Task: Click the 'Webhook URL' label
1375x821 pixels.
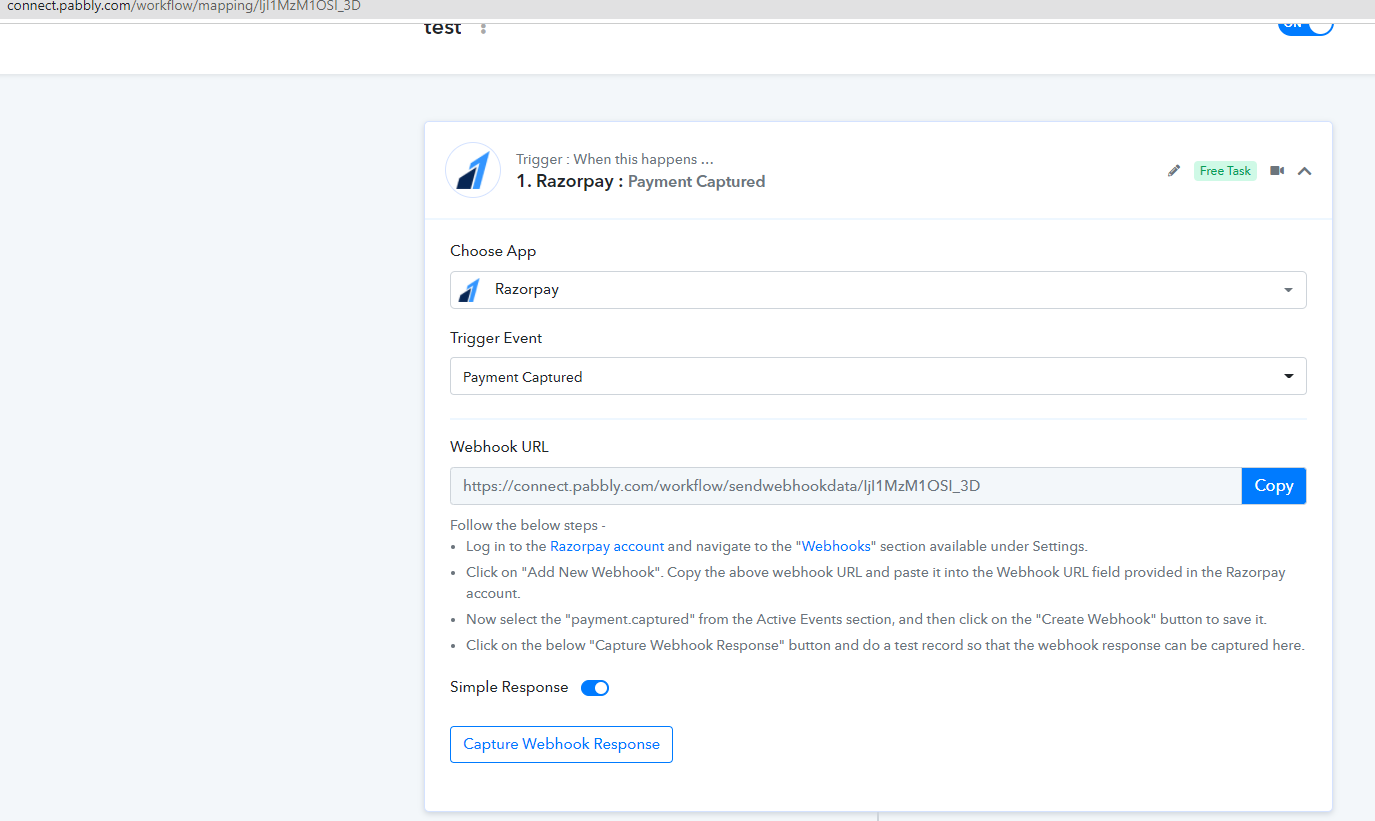Action: [x=499, y=447]
